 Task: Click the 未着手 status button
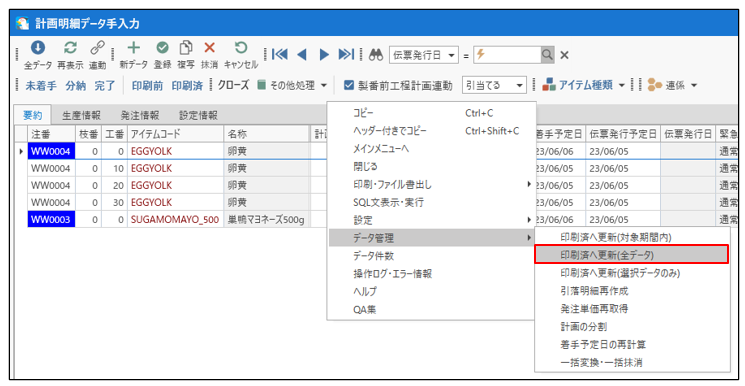(x=40, y=86)
